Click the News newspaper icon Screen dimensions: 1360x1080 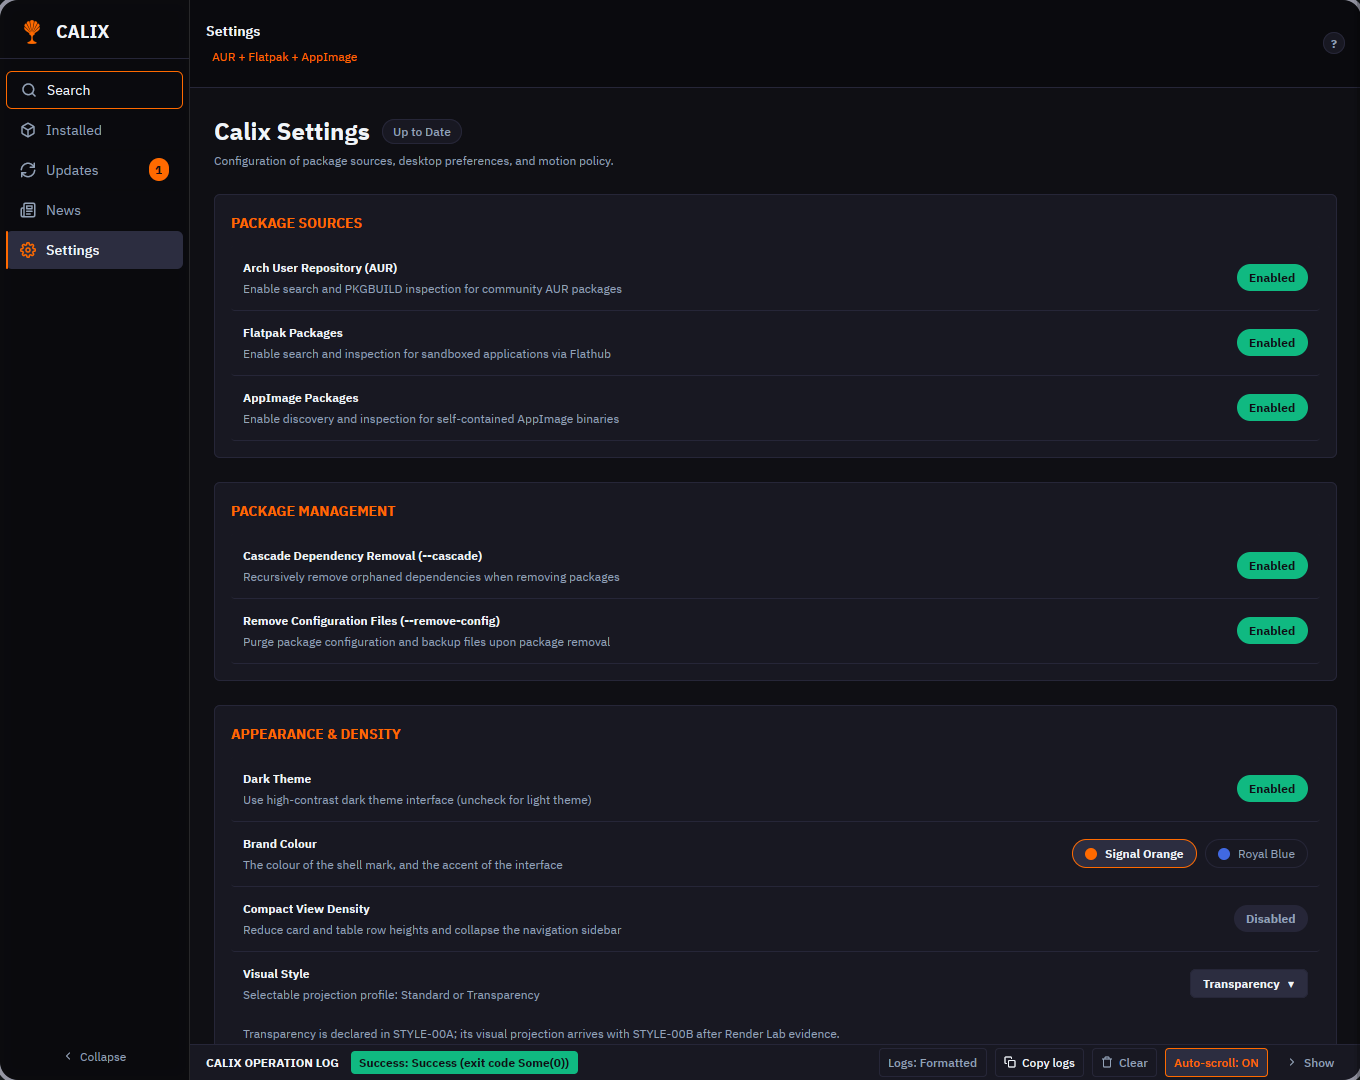(28, 210)
